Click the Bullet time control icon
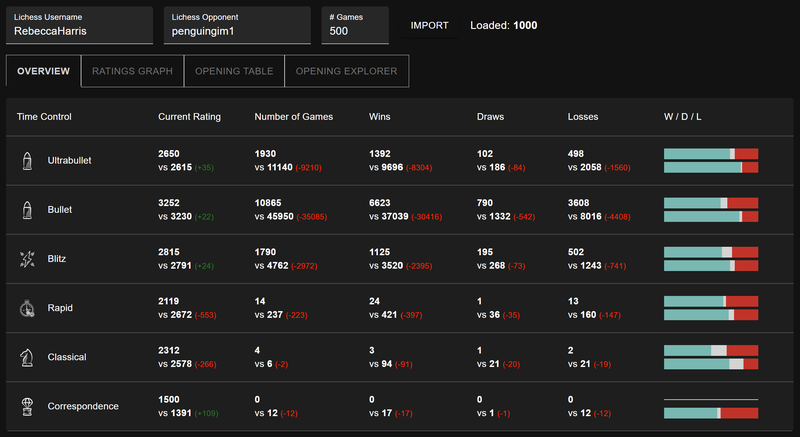 (x=28, y=210)
